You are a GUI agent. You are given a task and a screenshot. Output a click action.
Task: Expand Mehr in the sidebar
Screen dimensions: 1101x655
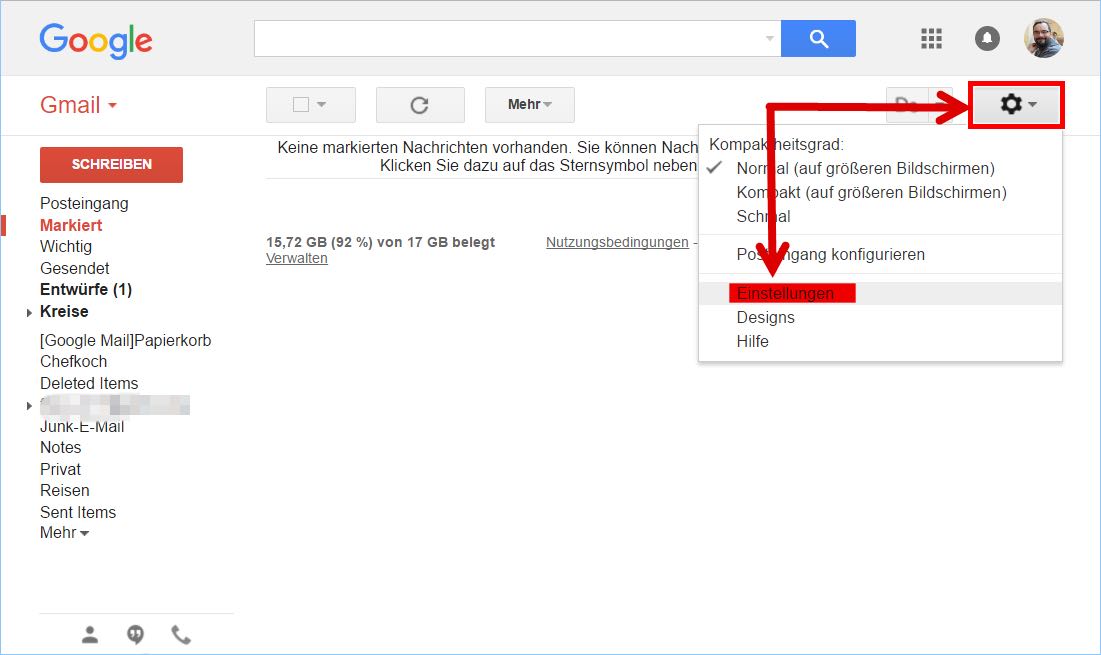[x=65, y=533]
